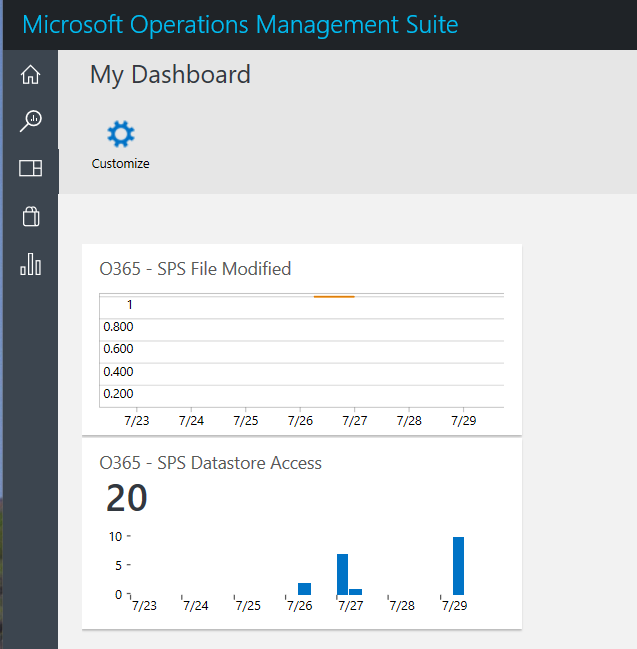The image size is (637, 649).
Task: Click the orange line in File Modified chart
Action: [x=334, y=297]
